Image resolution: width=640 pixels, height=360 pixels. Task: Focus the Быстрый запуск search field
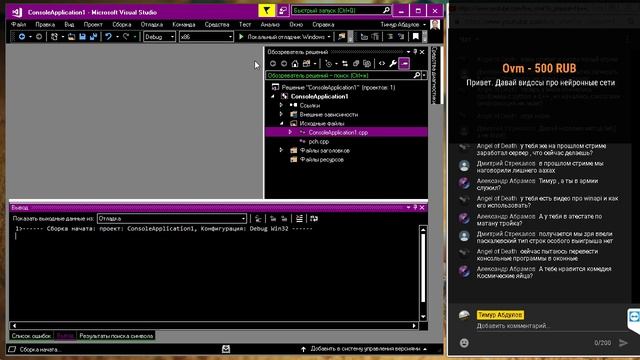click(341, 11)
